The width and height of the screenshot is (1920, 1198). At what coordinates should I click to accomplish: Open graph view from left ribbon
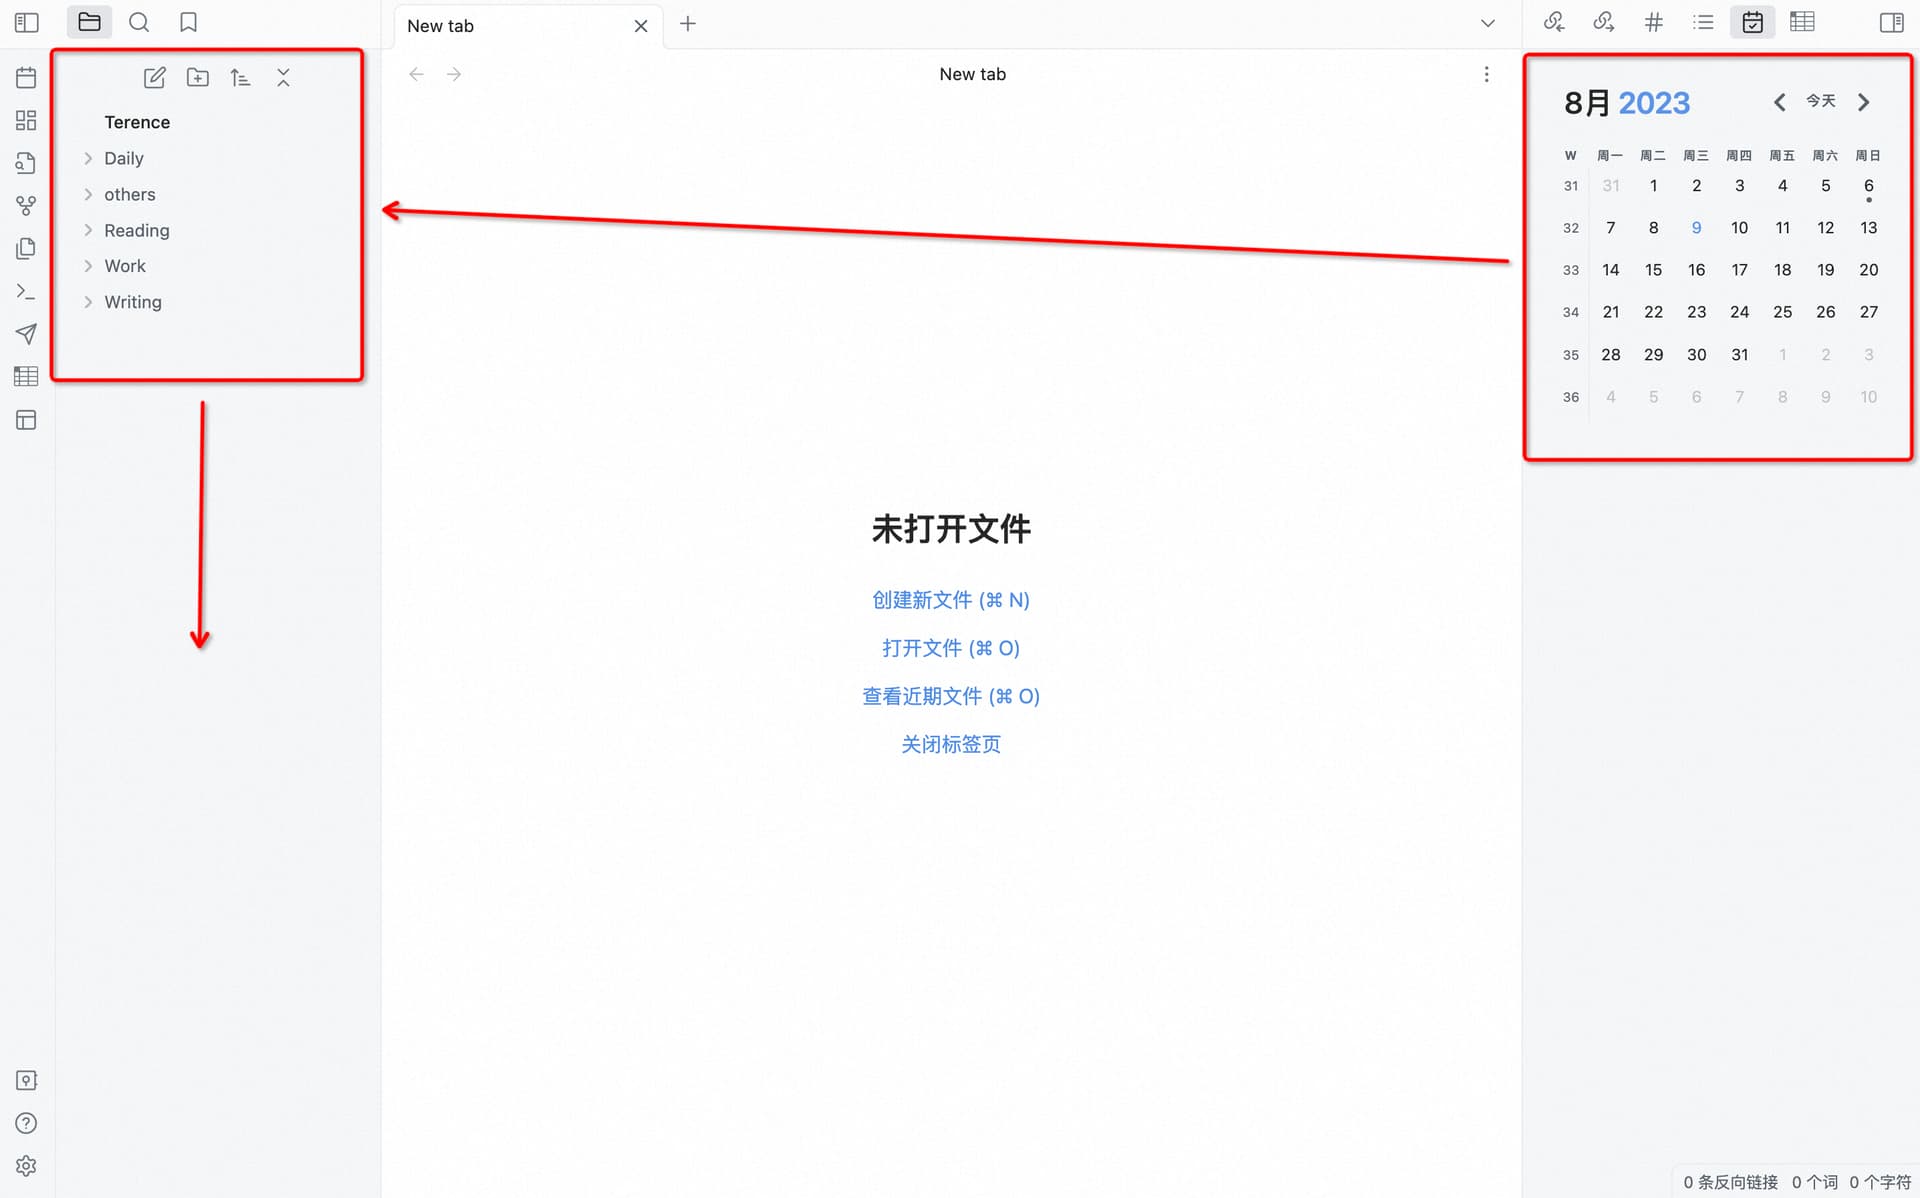[x=26, y=206]
